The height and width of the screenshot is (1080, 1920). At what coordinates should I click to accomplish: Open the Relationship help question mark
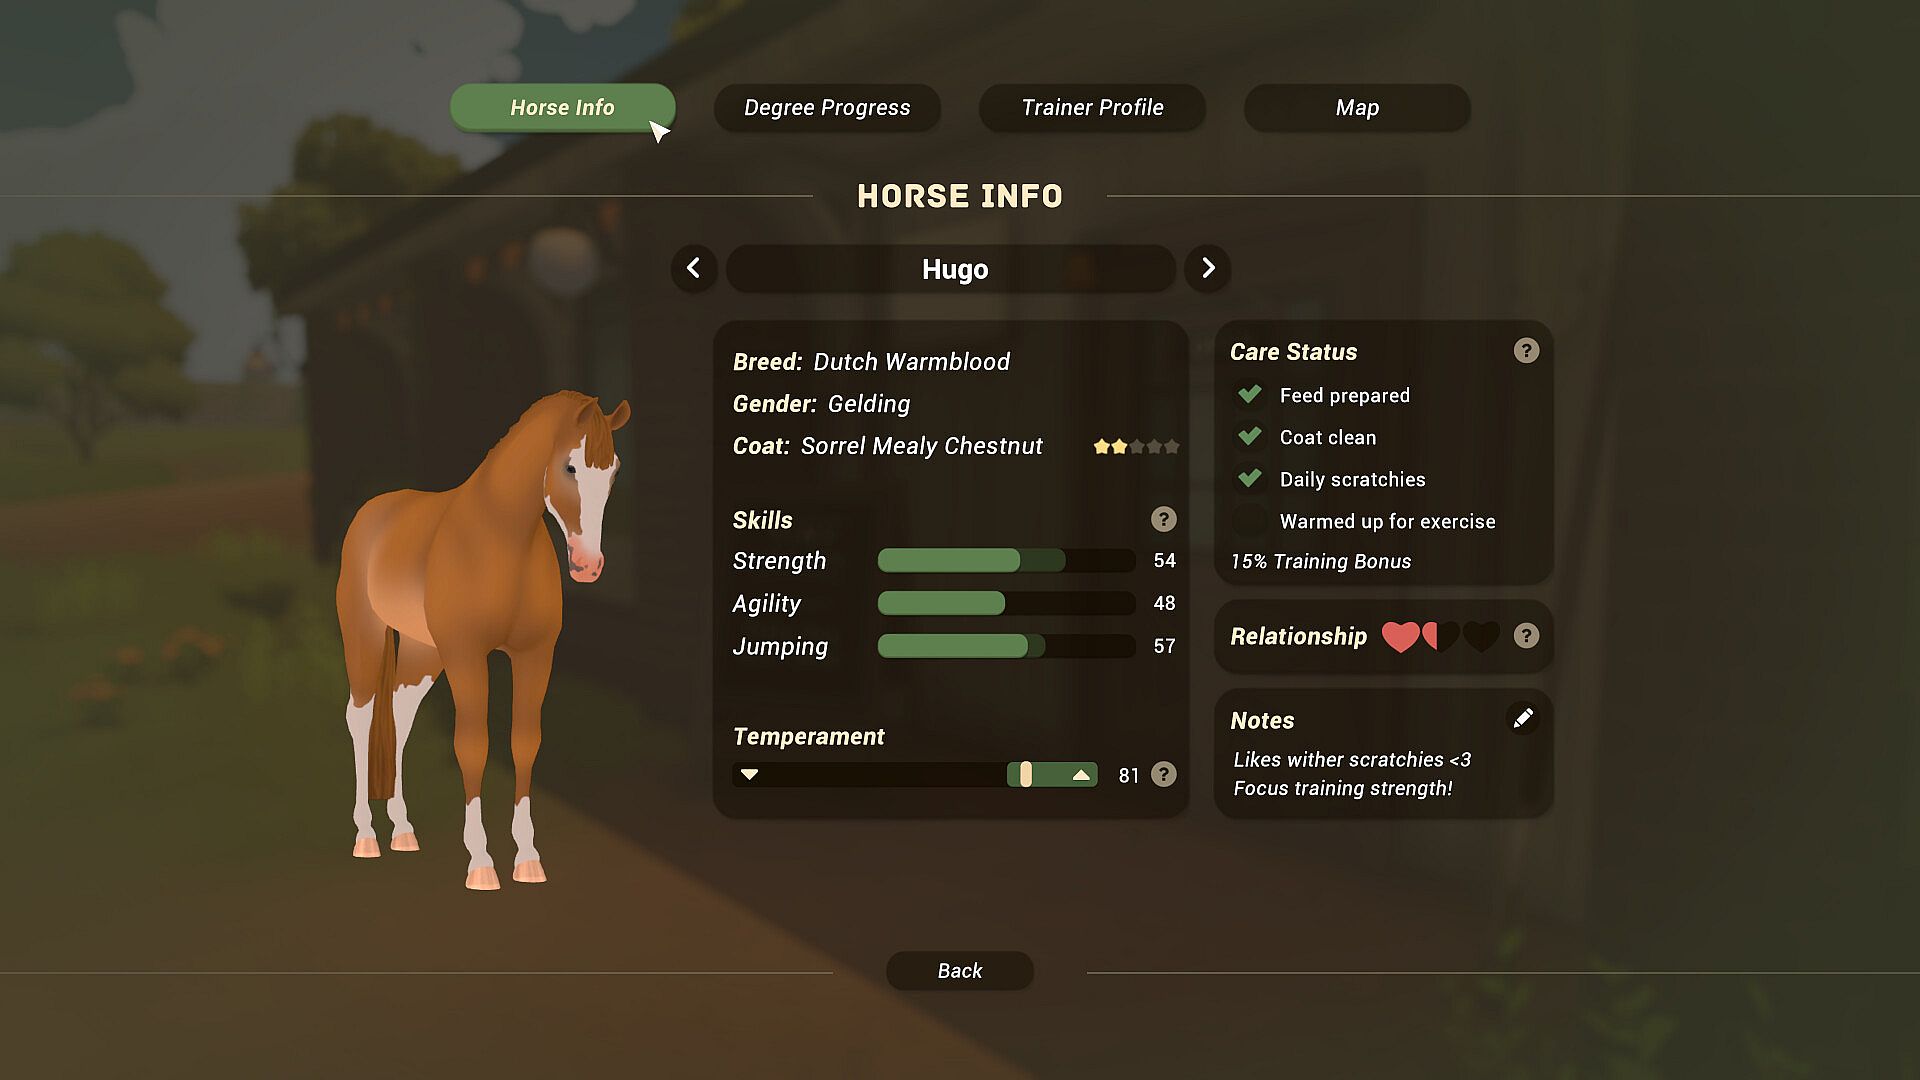pos(1526,636)
